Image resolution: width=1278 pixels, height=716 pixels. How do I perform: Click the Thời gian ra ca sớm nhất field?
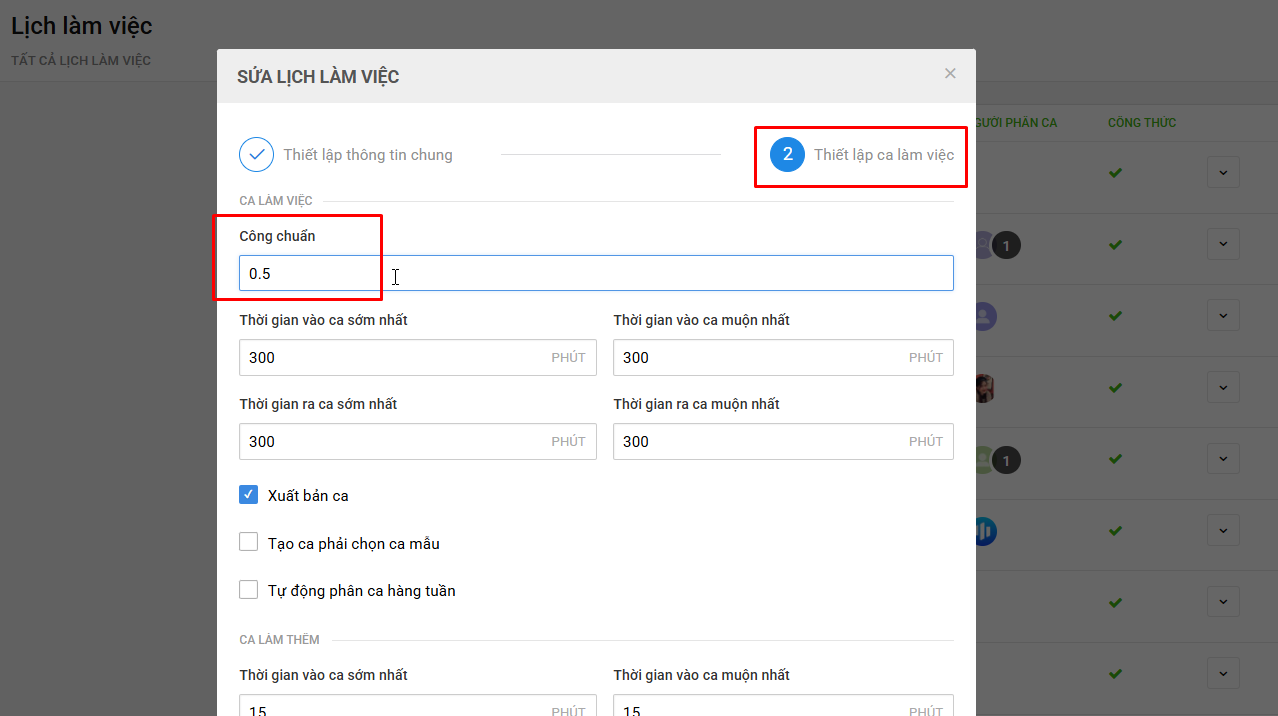pyautogui.click(x=418, y=442)
